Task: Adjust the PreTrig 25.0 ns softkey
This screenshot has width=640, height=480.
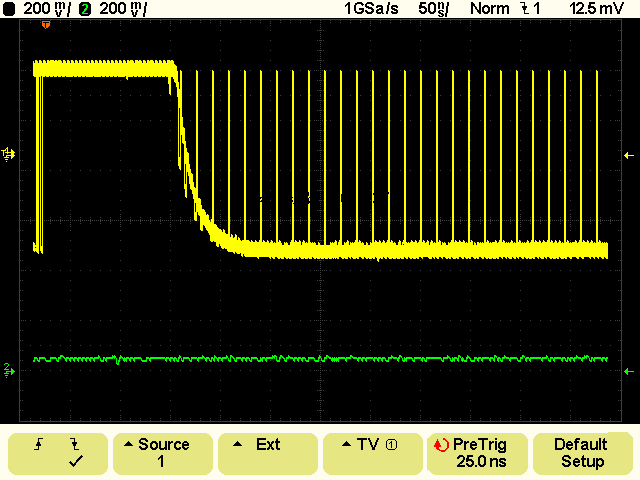Action: [x=478, y=454]
